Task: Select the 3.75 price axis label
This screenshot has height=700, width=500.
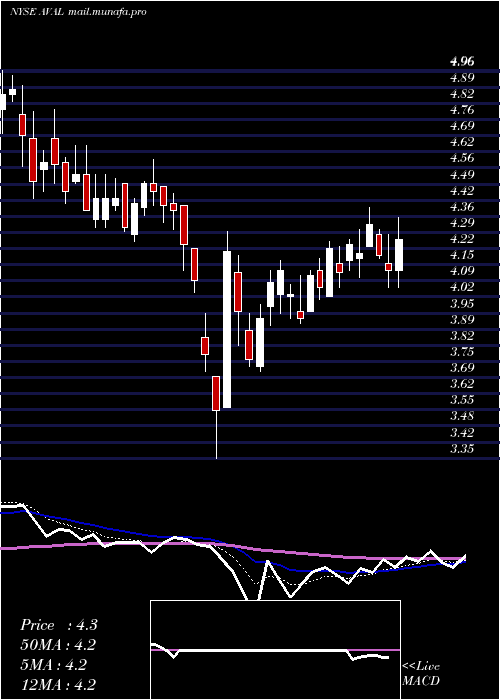Action: tap(462, 352)
